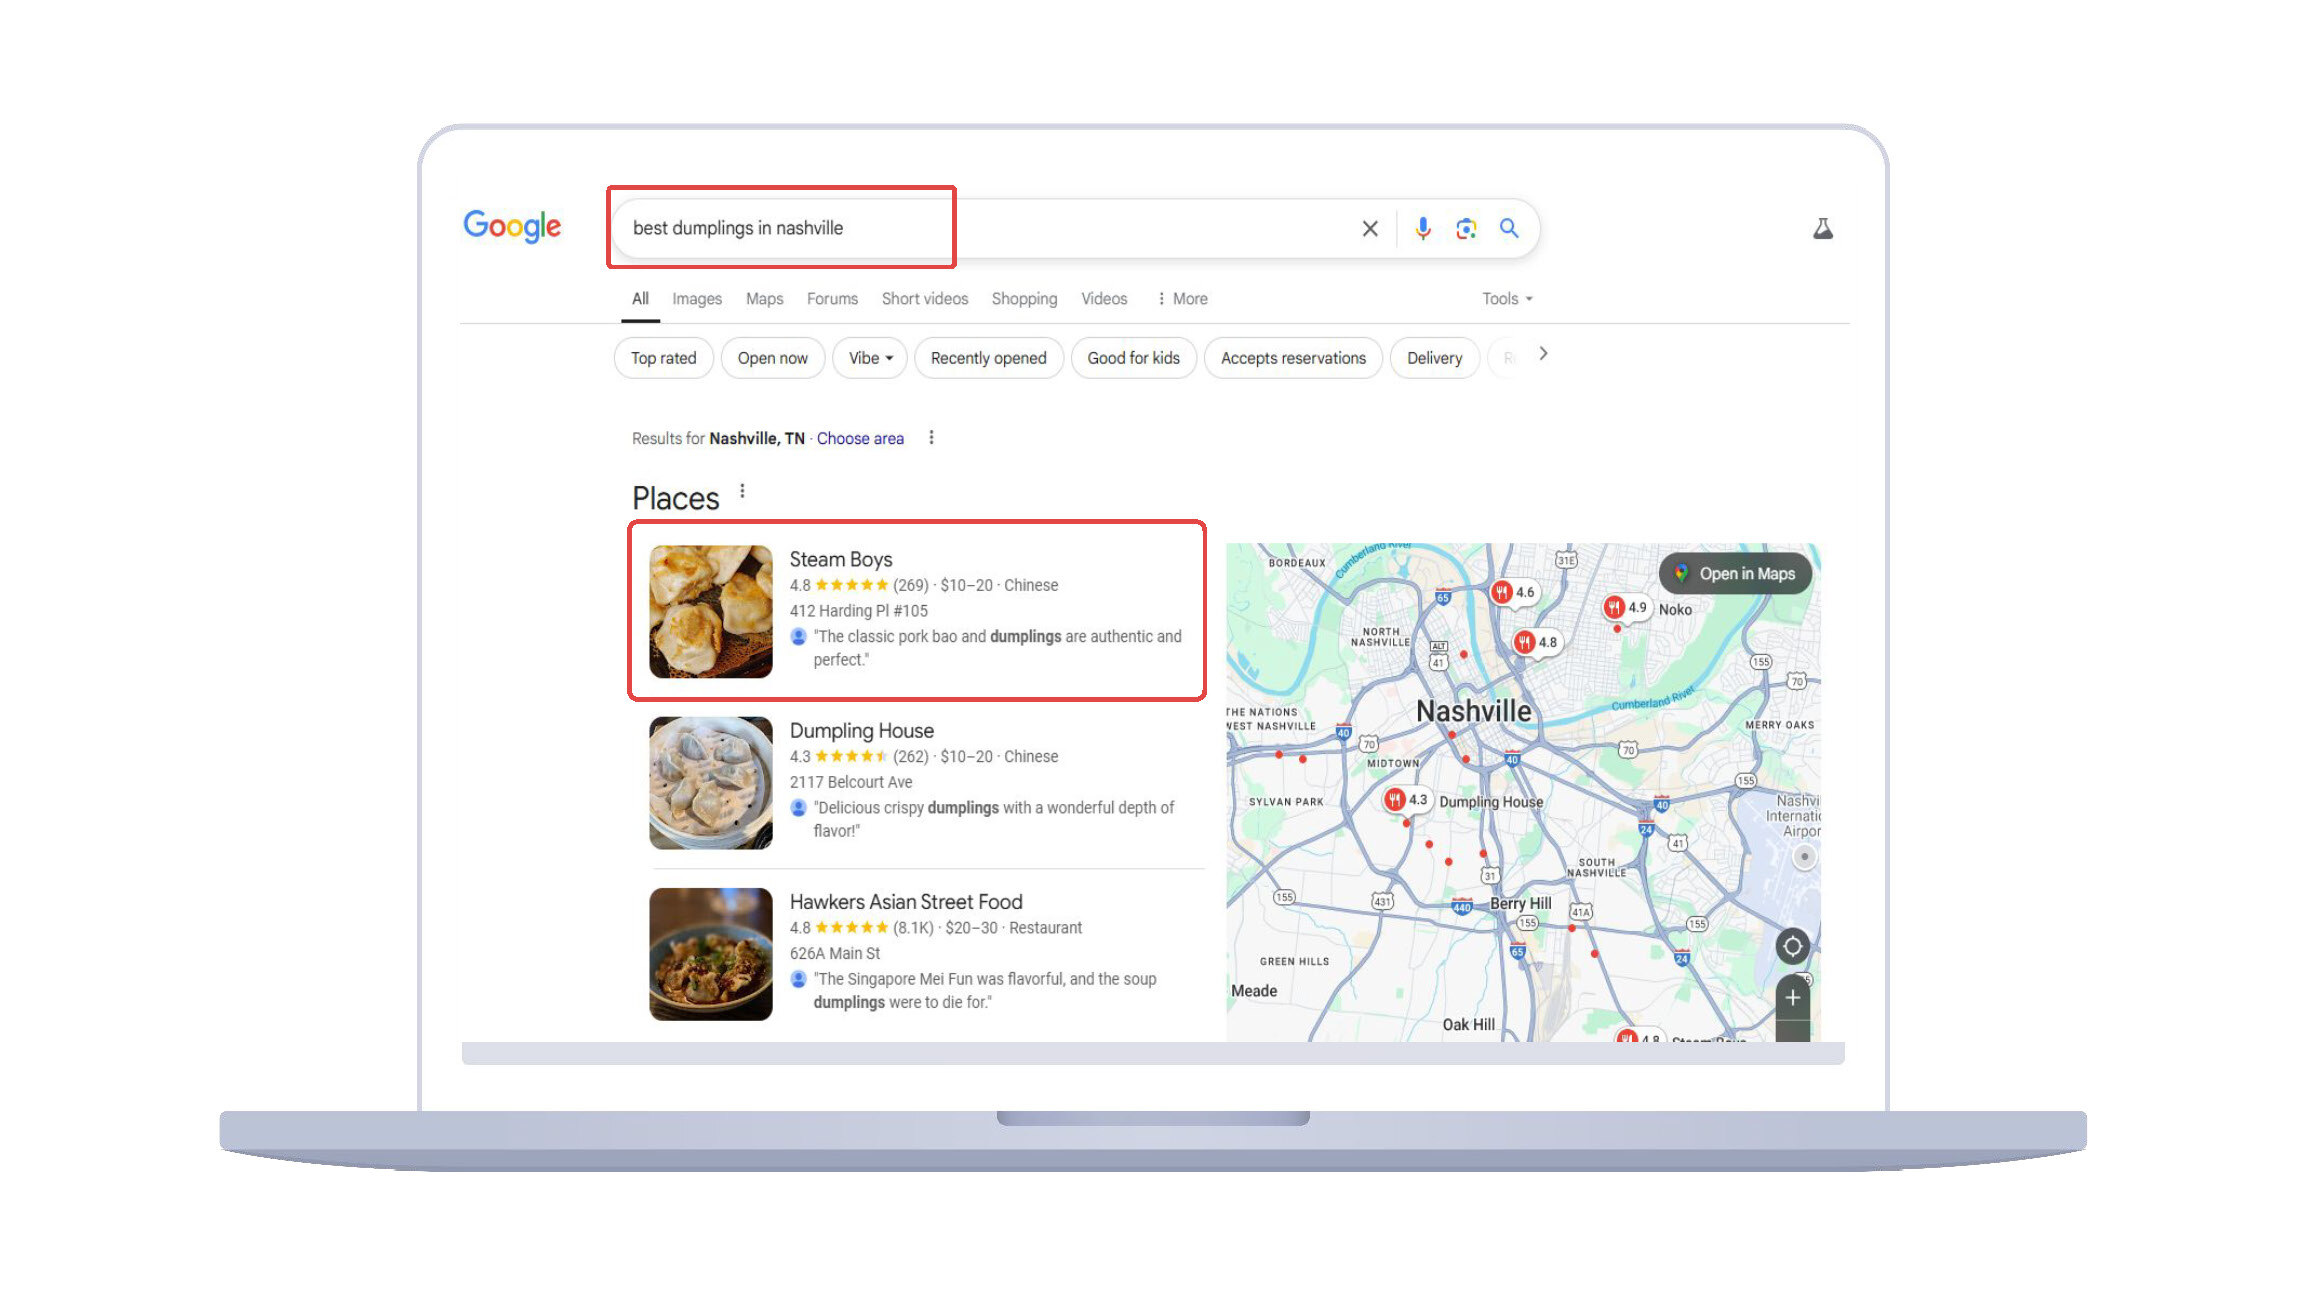Switch to the Forums tab
2307x1298 pixels.
[832, 299]
